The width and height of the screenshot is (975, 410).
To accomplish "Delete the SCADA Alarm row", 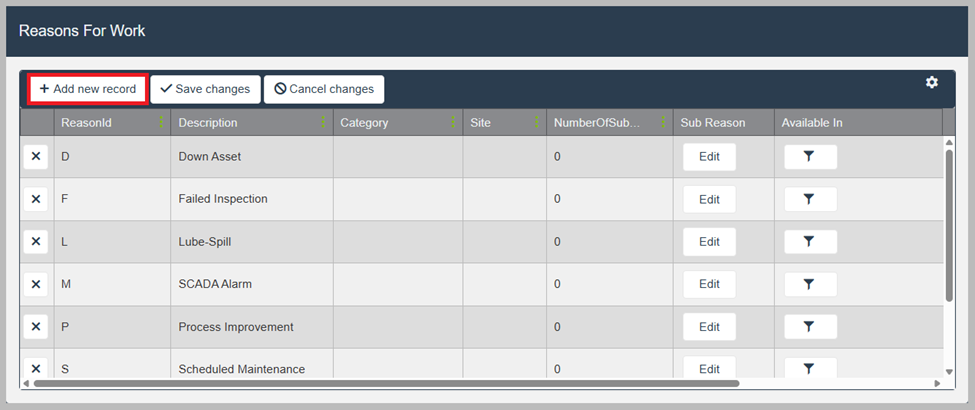I will [36, 284].
